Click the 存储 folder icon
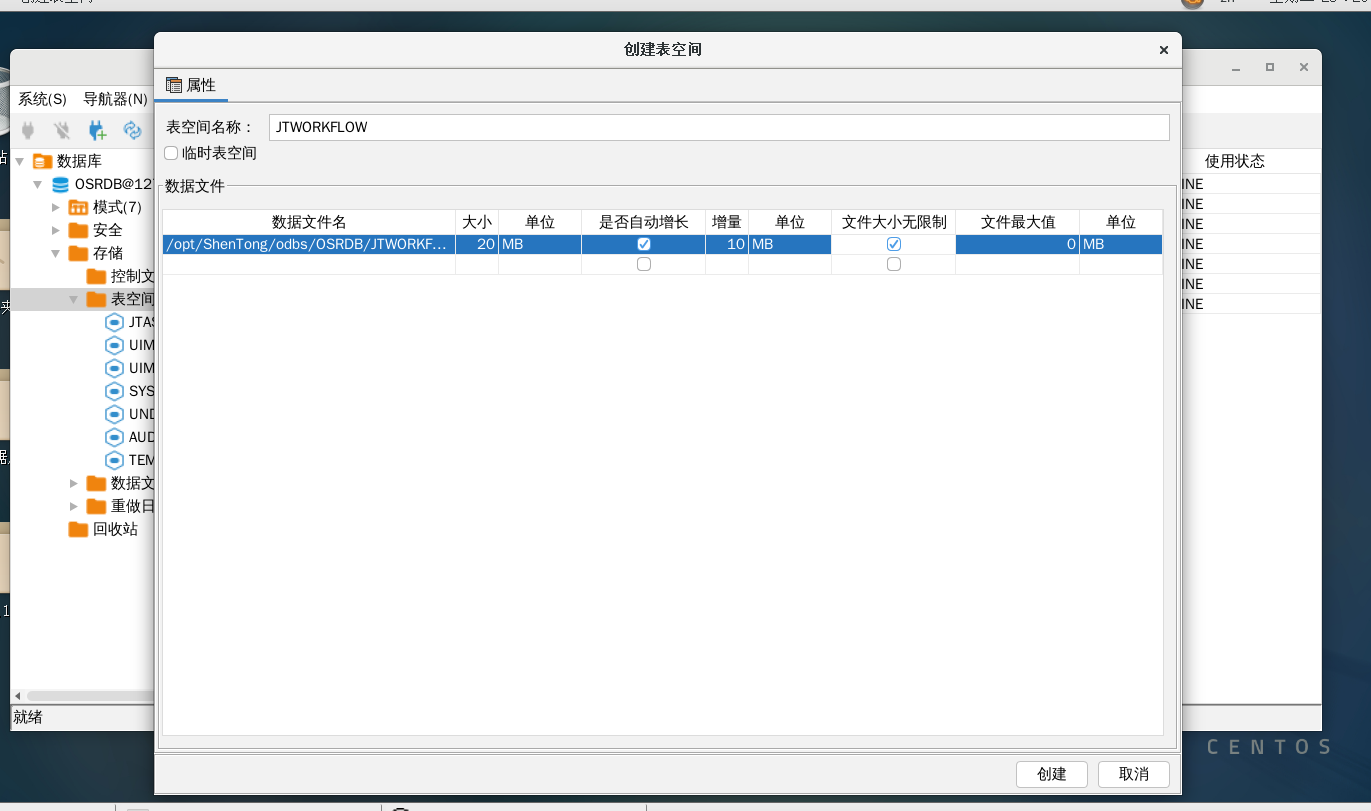Screen dimensions: 1371x811 coord(78,253)
